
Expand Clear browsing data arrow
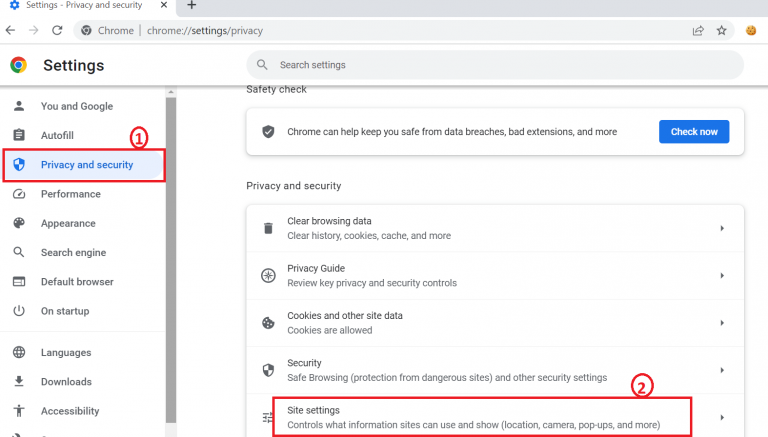point(721,229)
